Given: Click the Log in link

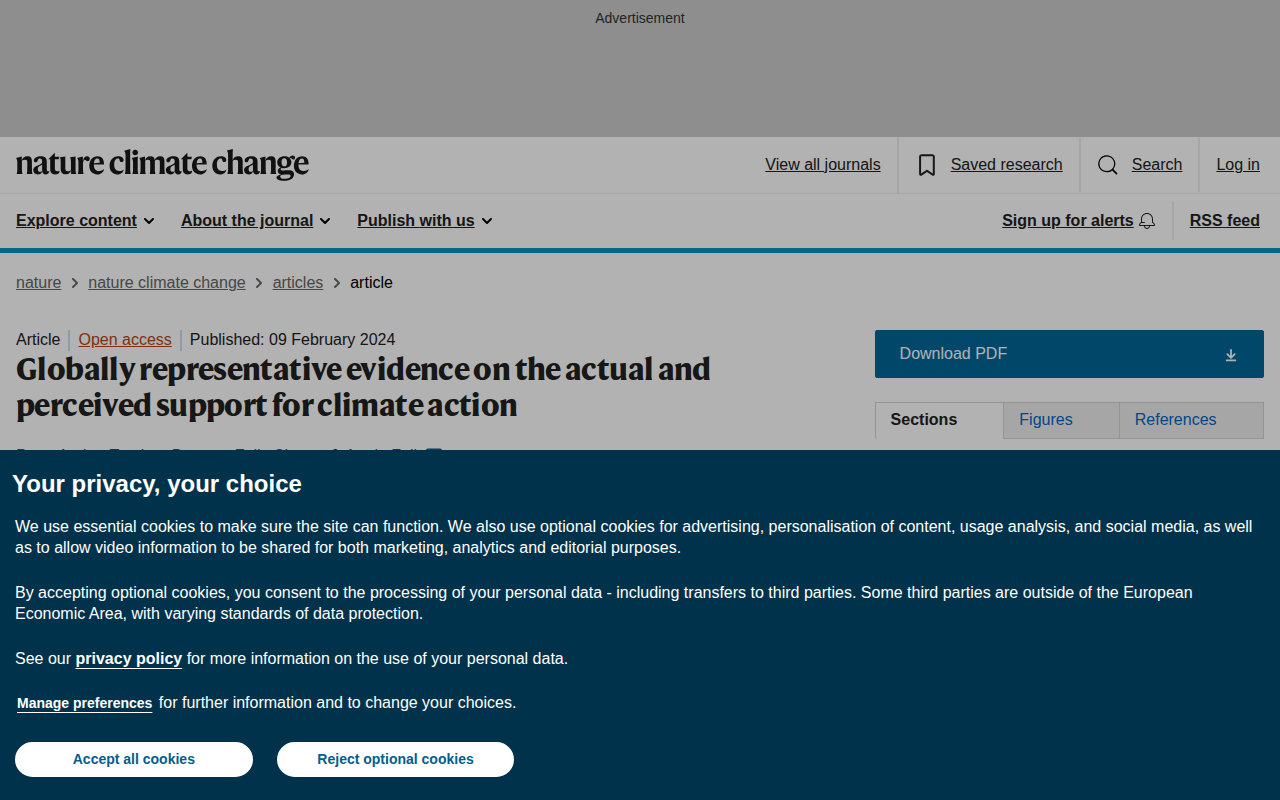Looking at the screenshot, I should point(1238,165).
